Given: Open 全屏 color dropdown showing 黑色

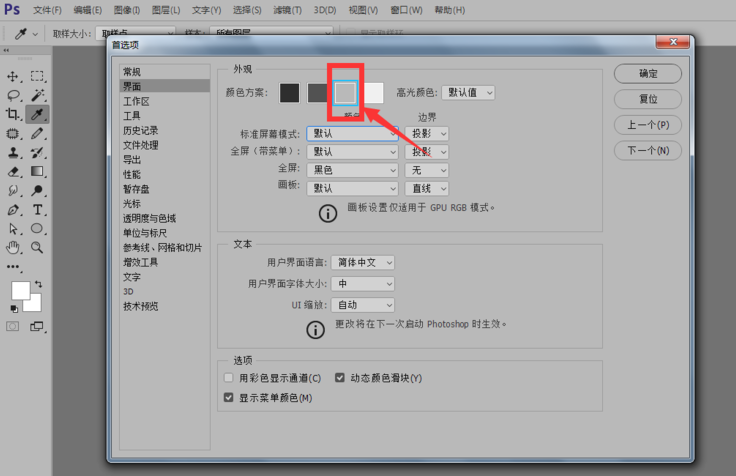Looking at the screenshot, I should pyautogui.click(x=353, y=170).
